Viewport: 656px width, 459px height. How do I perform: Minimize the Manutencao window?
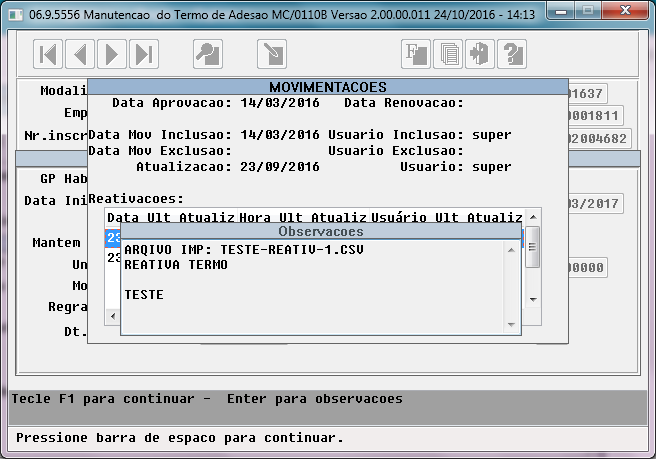point(561,11)
